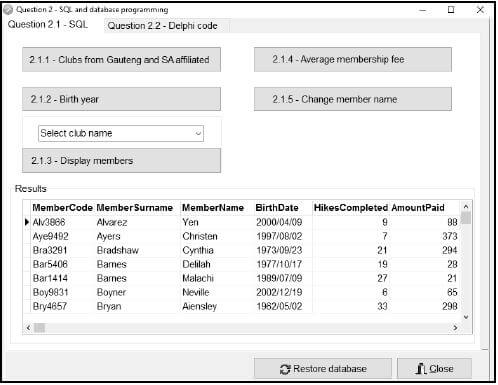
Task: Click the vertical scrollbar thumb in results
Action: 466,218
